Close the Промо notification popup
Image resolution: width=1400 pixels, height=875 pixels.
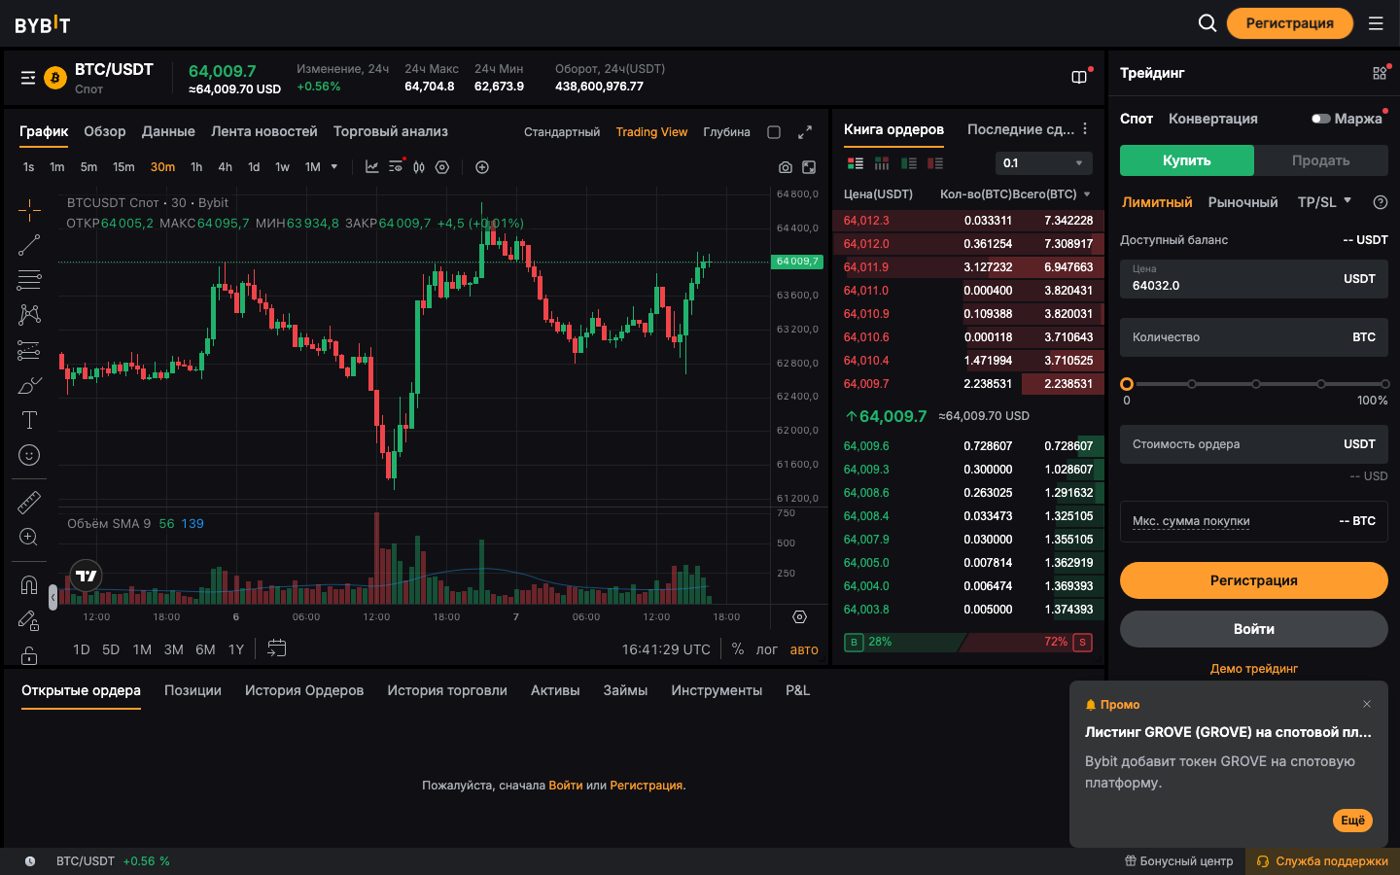1367,704
